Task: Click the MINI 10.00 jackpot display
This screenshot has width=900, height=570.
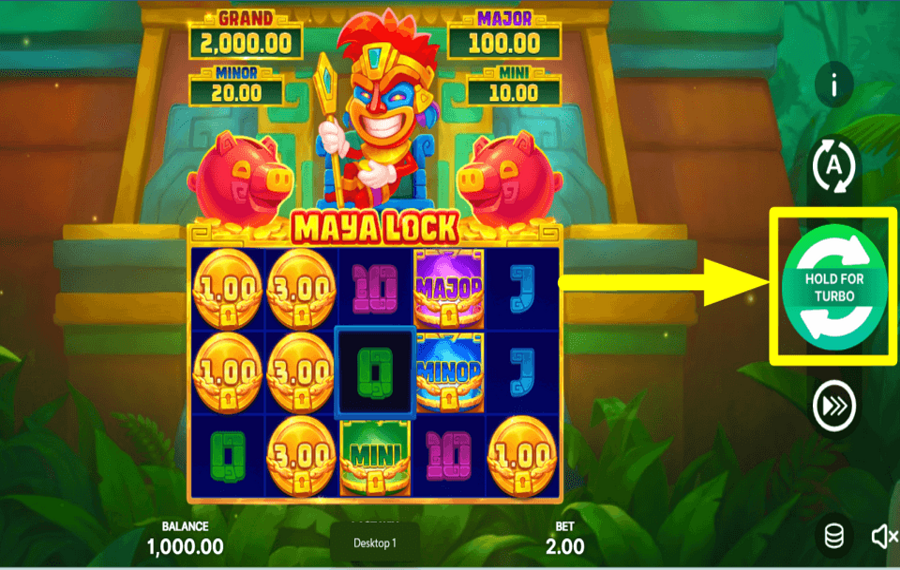Action: coord(513,86)
